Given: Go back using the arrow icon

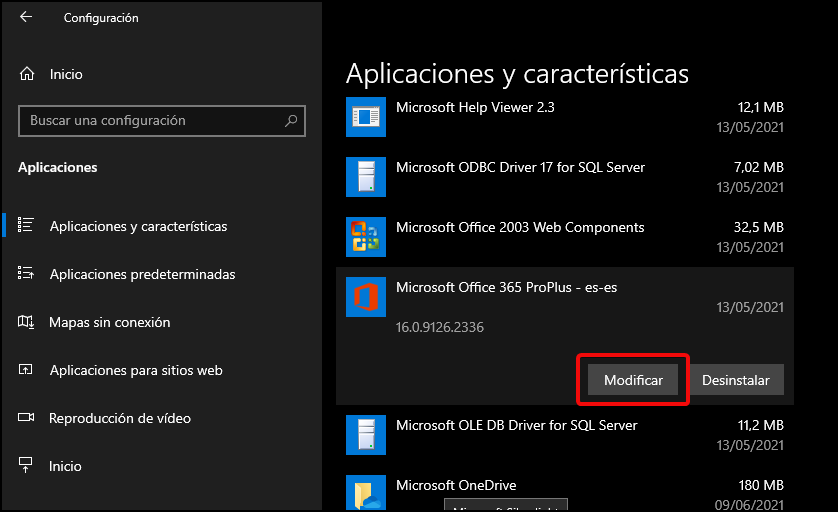Looking at the screenshot, I should click(x=26, y=17).
